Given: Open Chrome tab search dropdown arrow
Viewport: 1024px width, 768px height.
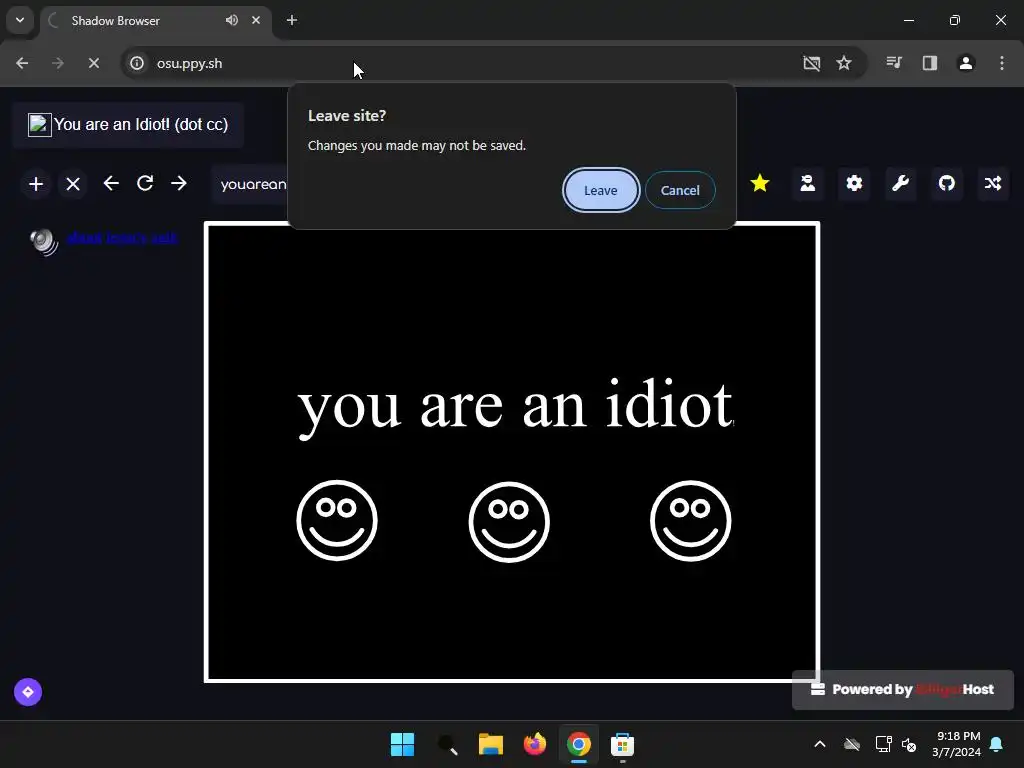Looking at the screenshot, I should point(20,20).
